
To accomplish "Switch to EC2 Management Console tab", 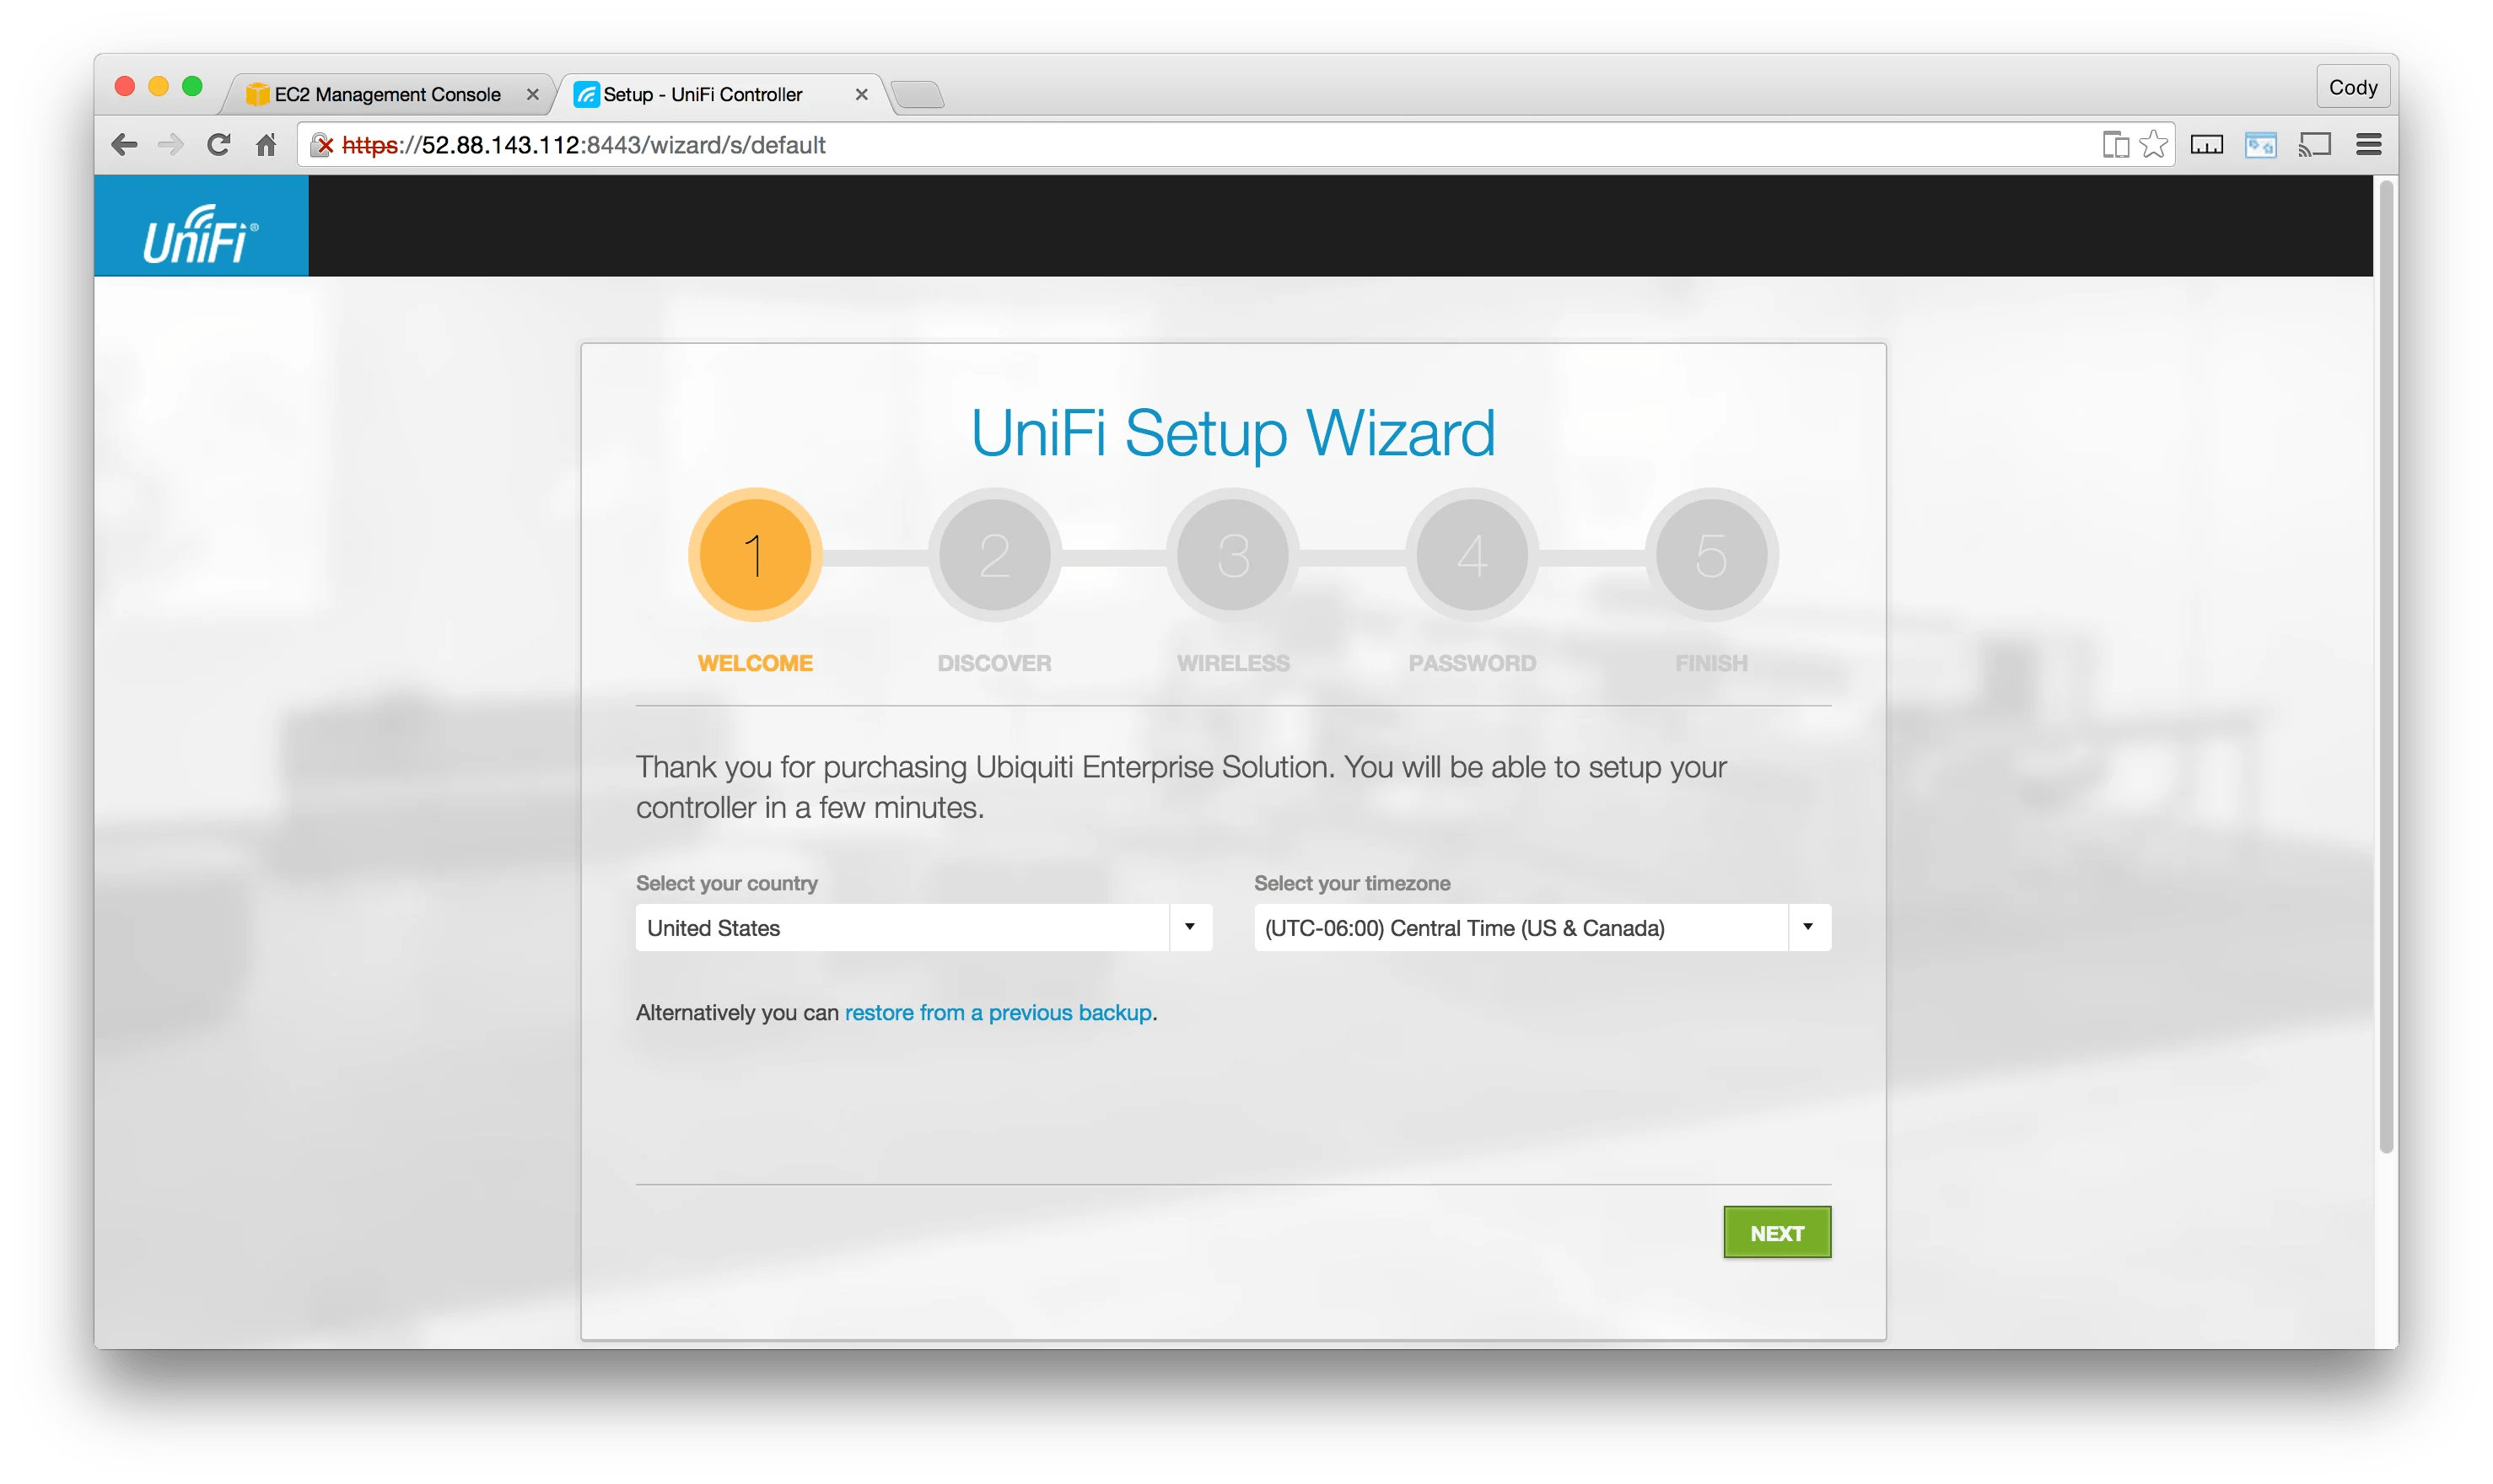I will (x=387, y=94).
